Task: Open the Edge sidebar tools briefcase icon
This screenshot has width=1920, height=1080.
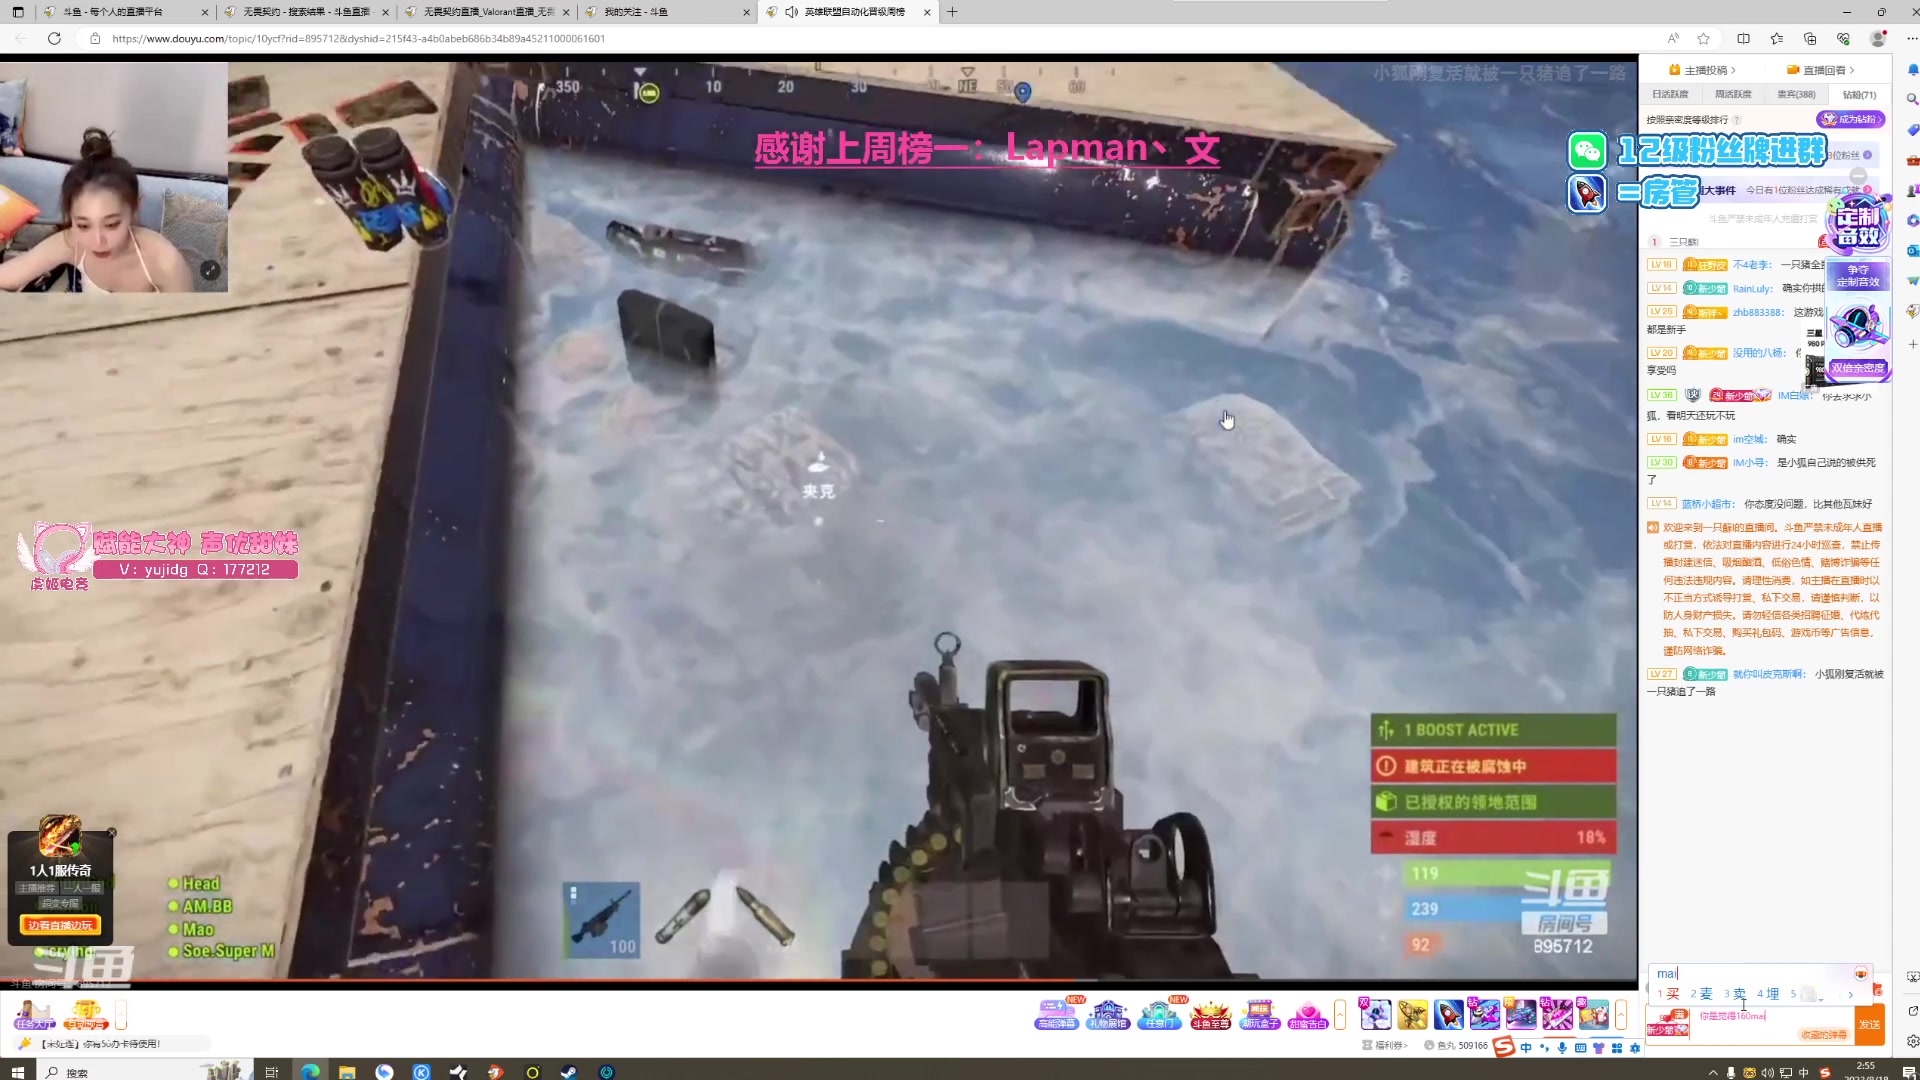Action: click(1912, 160)
